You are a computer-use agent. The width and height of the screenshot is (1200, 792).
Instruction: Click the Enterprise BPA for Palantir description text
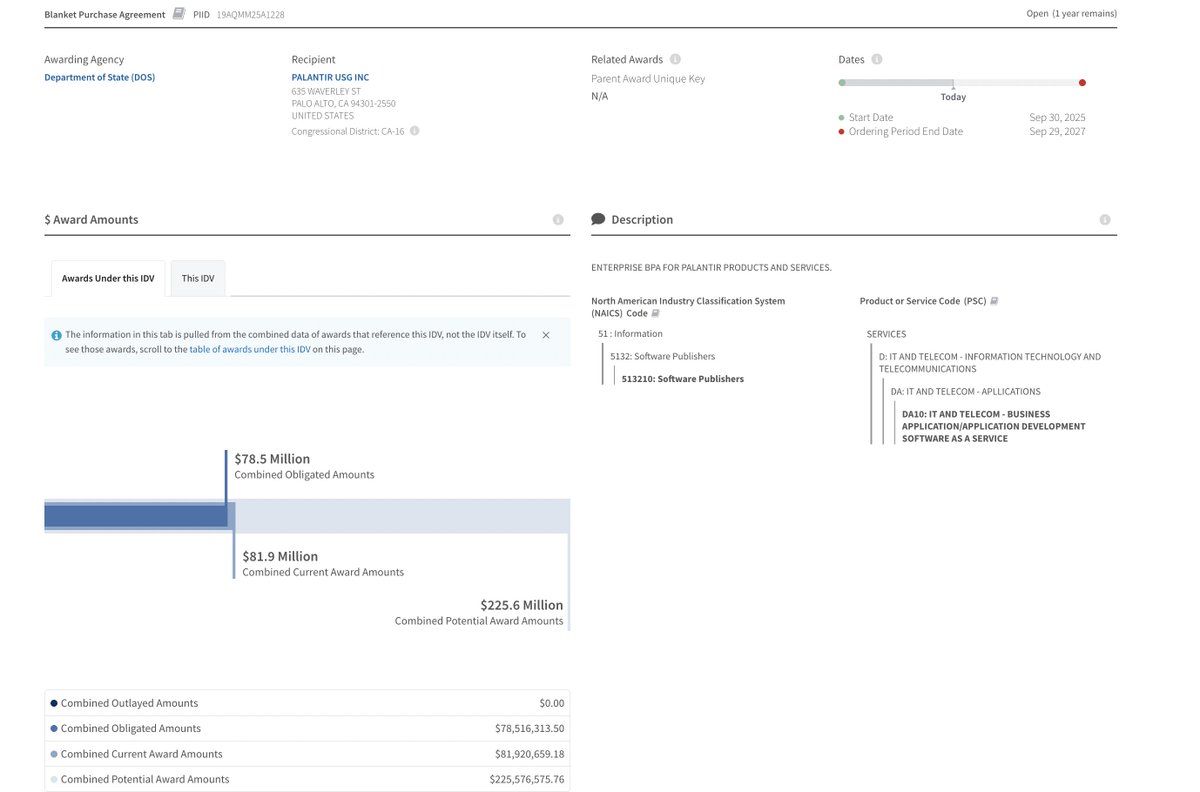711,268
